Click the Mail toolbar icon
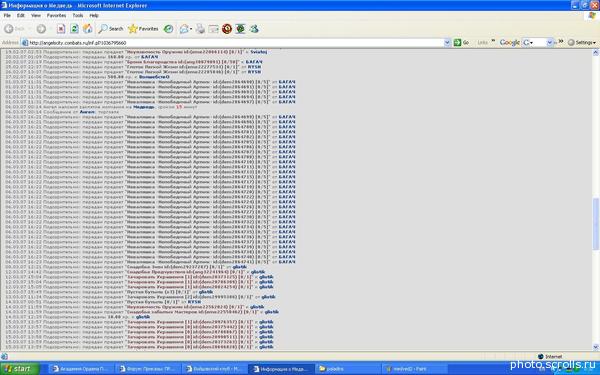This screenshot has height=375, width=600. 184,29
